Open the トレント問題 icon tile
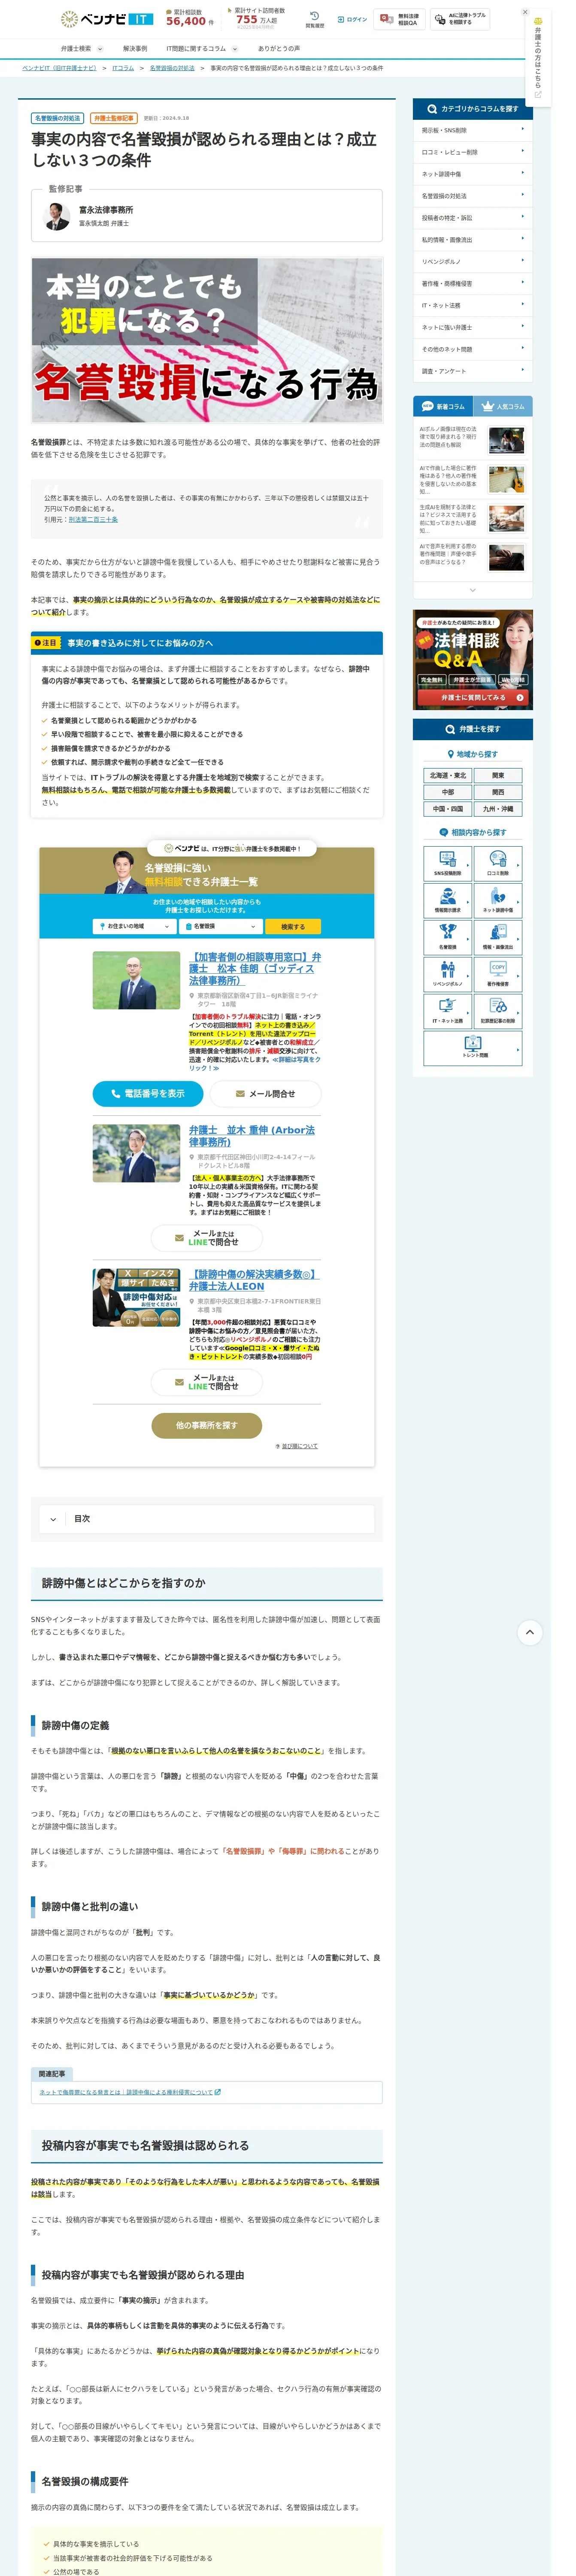Screen dimensions: 576x2576 (x=473, y=1047)
